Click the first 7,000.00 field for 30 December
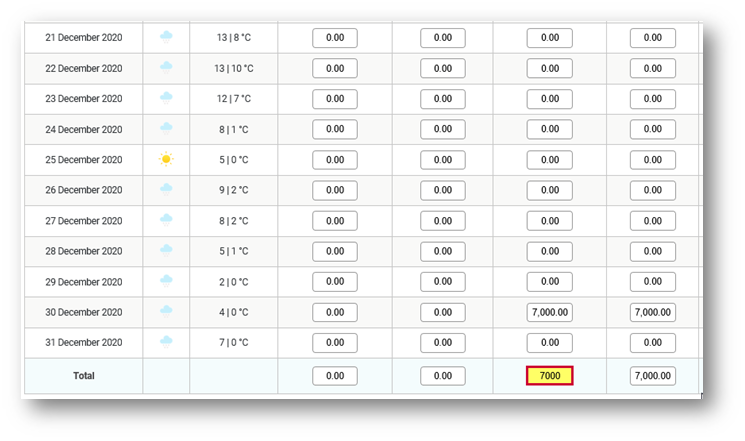Viewport: 745px width, 441px height. [550, 312]
